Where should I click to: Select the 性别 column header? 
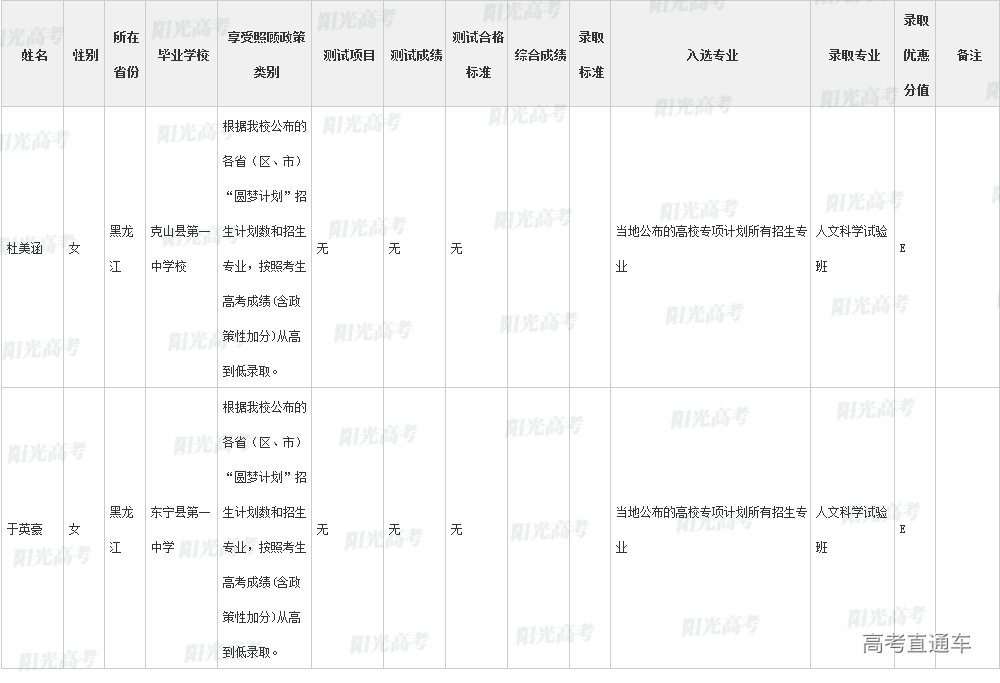[85, 55]
